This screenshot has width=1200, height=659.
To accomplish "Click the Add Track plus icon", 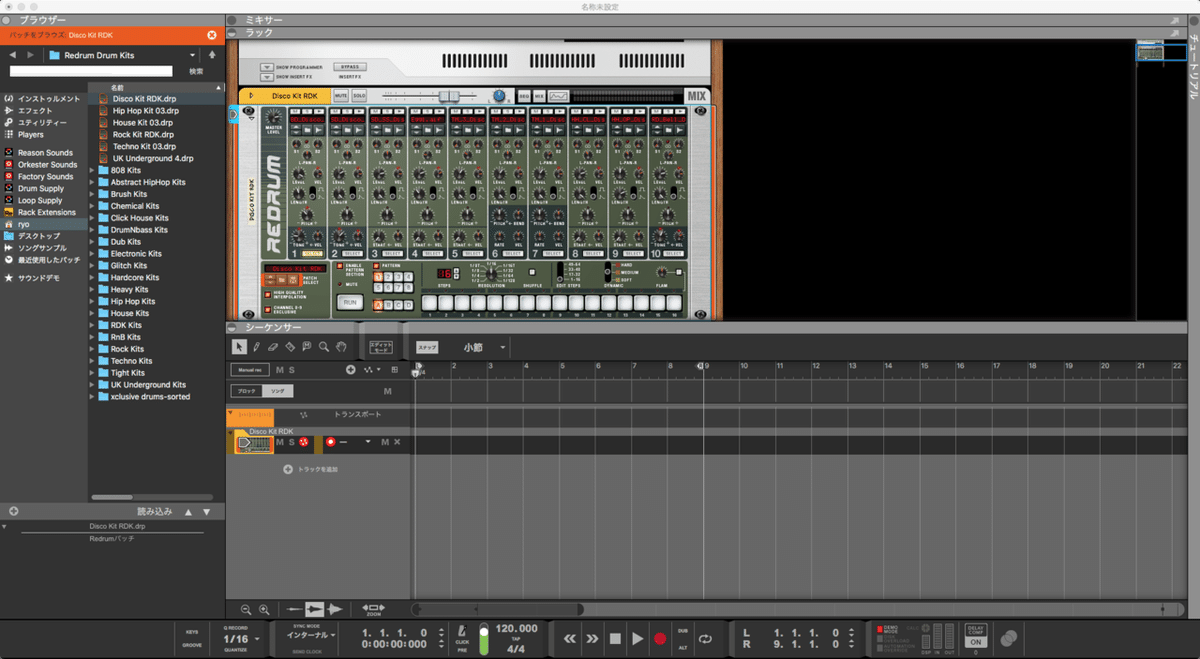I will tap(288, 469).
